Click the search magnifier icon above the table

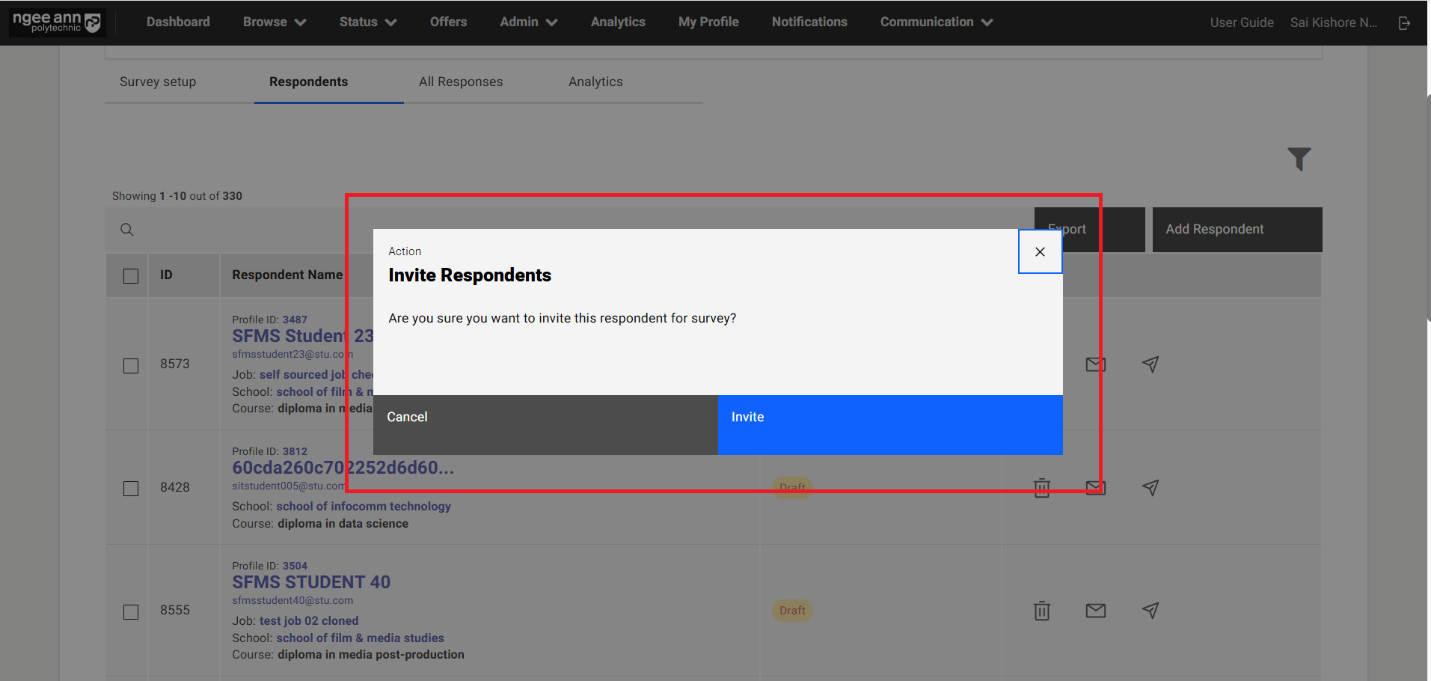pyautogui.click(x=127, y=230)
